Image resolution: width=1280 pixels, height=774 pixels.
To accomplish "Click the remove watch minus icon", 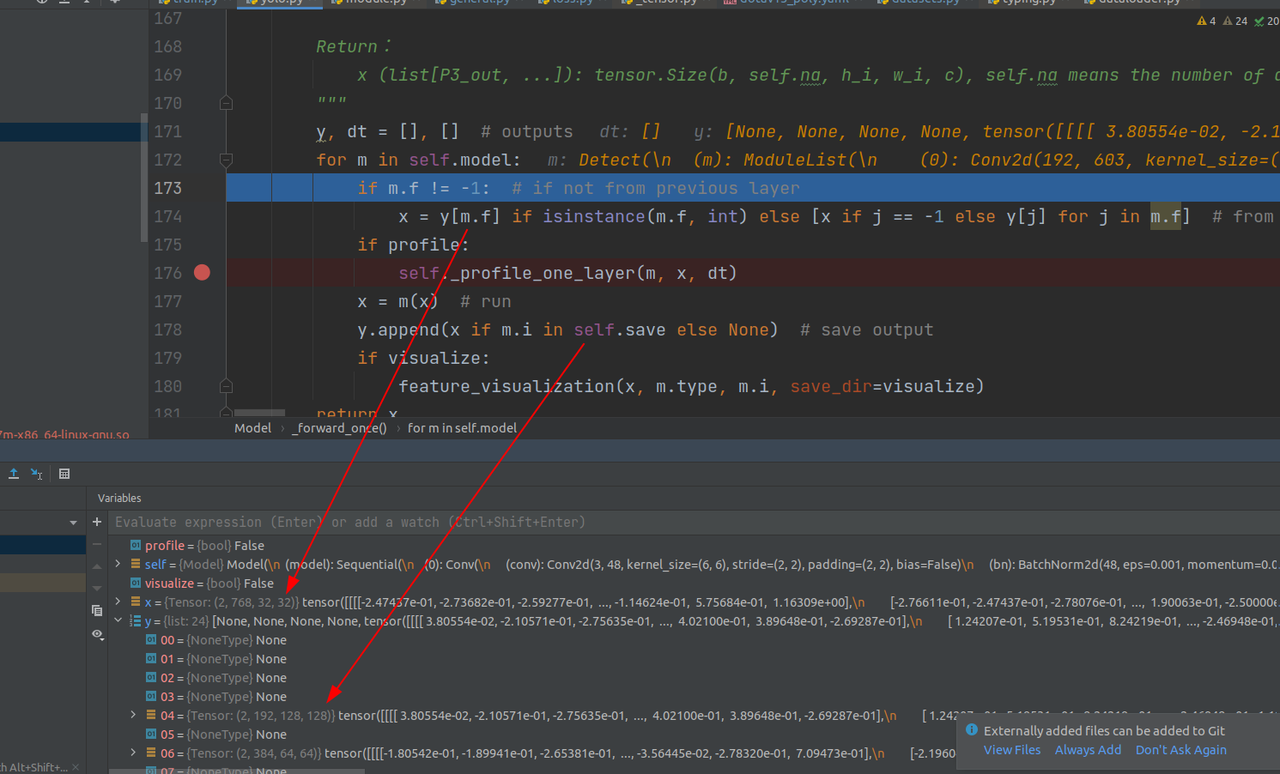I will pyautogui.click(x=97, y=544).
